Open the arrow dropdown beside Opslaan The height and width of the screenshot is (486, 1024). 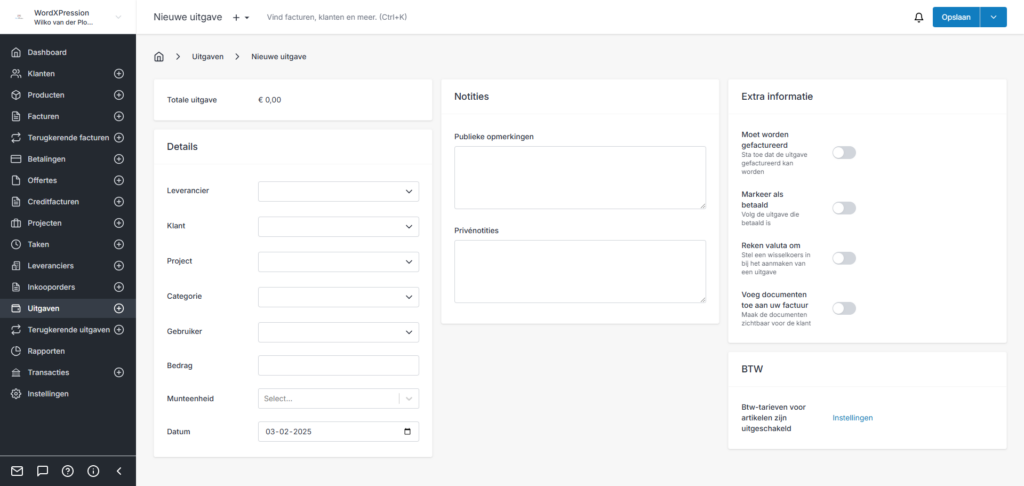coord(993,17)
